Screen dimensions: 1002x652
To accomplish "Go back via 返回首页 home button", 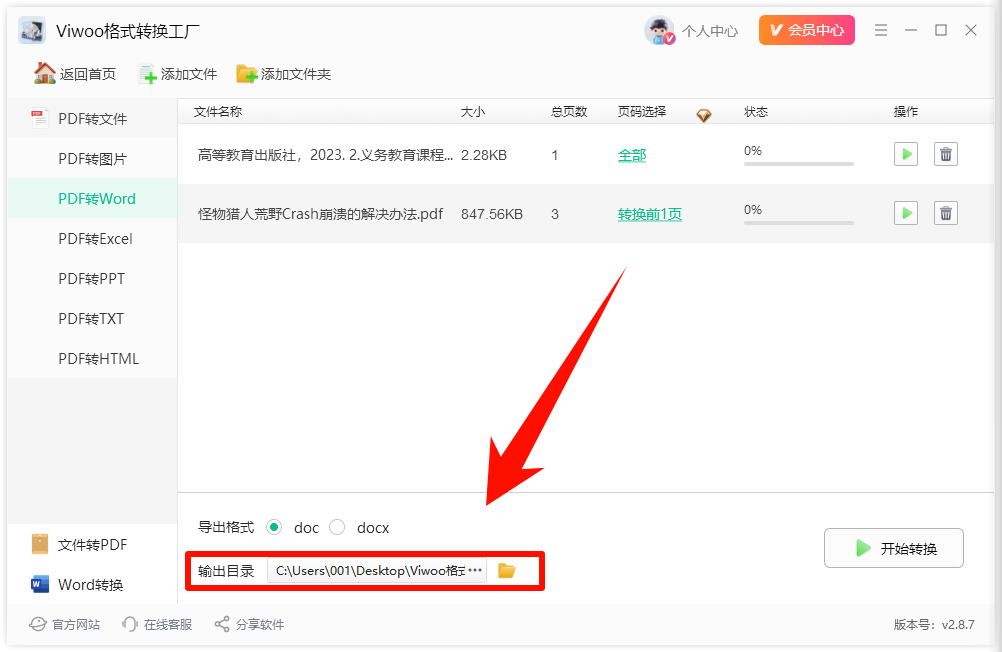I will coord(75,74).
